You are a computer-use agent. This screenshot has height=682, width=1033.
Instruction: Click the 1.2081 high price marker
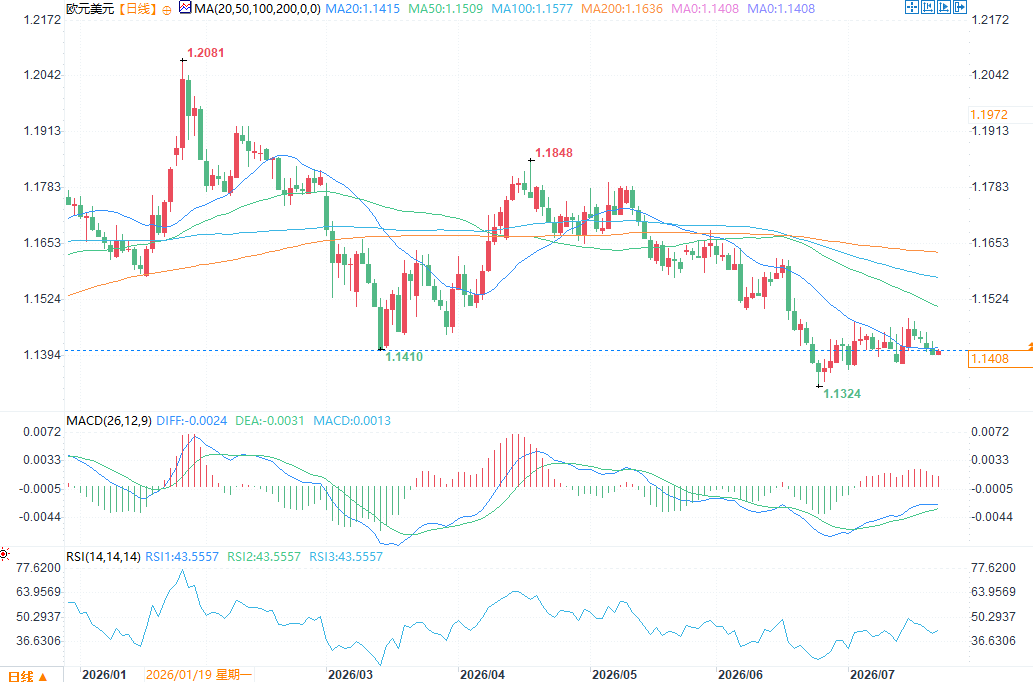pyautogui.click(x=206, y=53)
